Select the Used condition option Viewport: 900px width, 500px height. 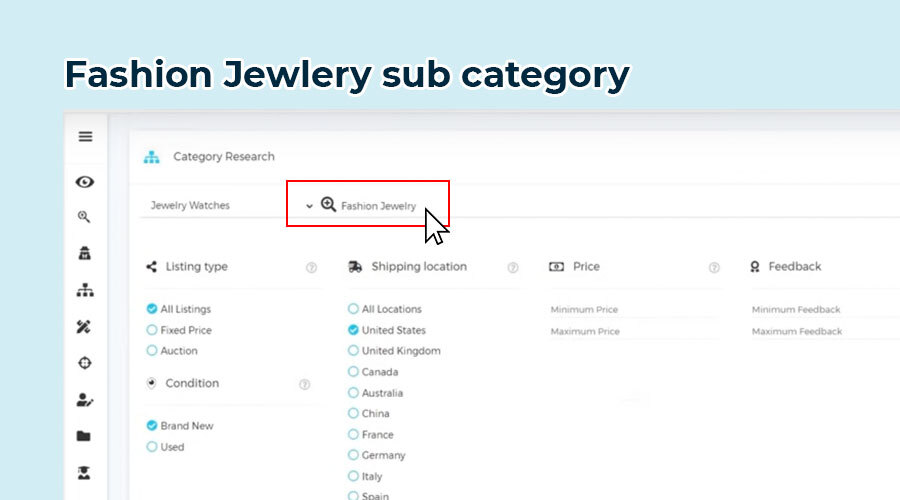coord(152,447)
